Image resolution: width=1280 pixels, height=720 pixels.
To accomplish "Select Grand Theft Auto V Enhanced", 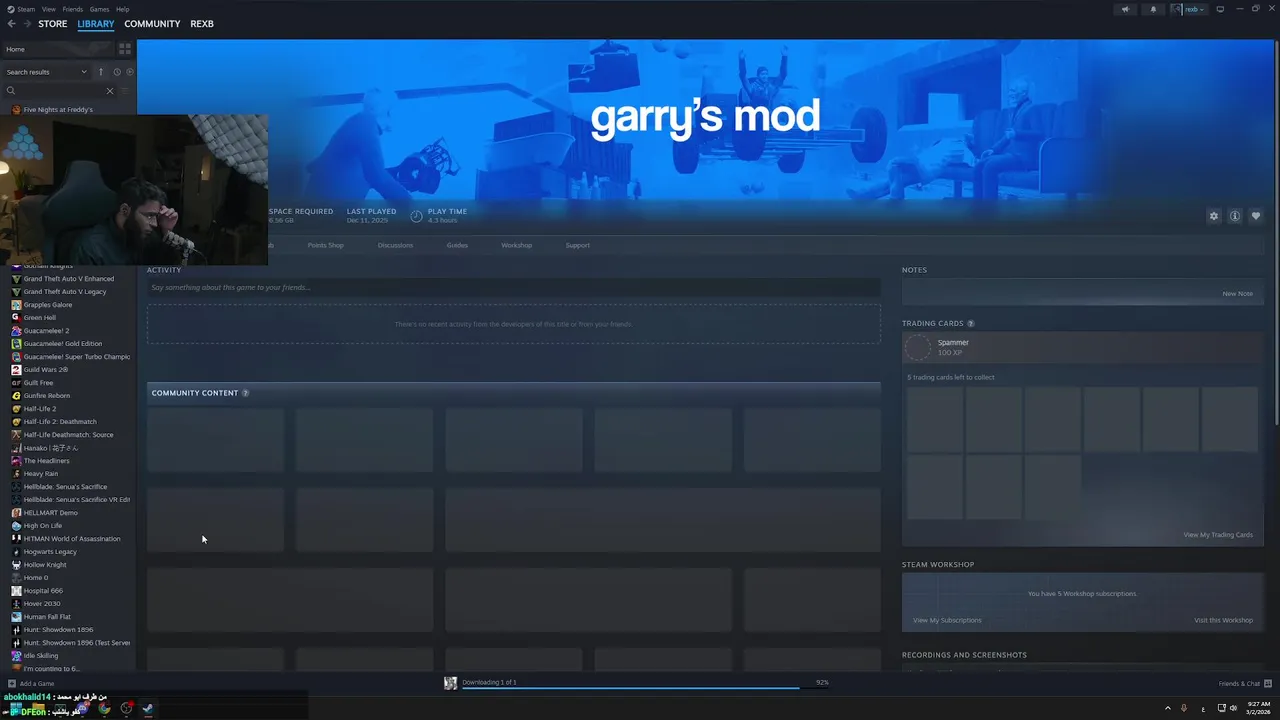I will (x=69, y=279).
